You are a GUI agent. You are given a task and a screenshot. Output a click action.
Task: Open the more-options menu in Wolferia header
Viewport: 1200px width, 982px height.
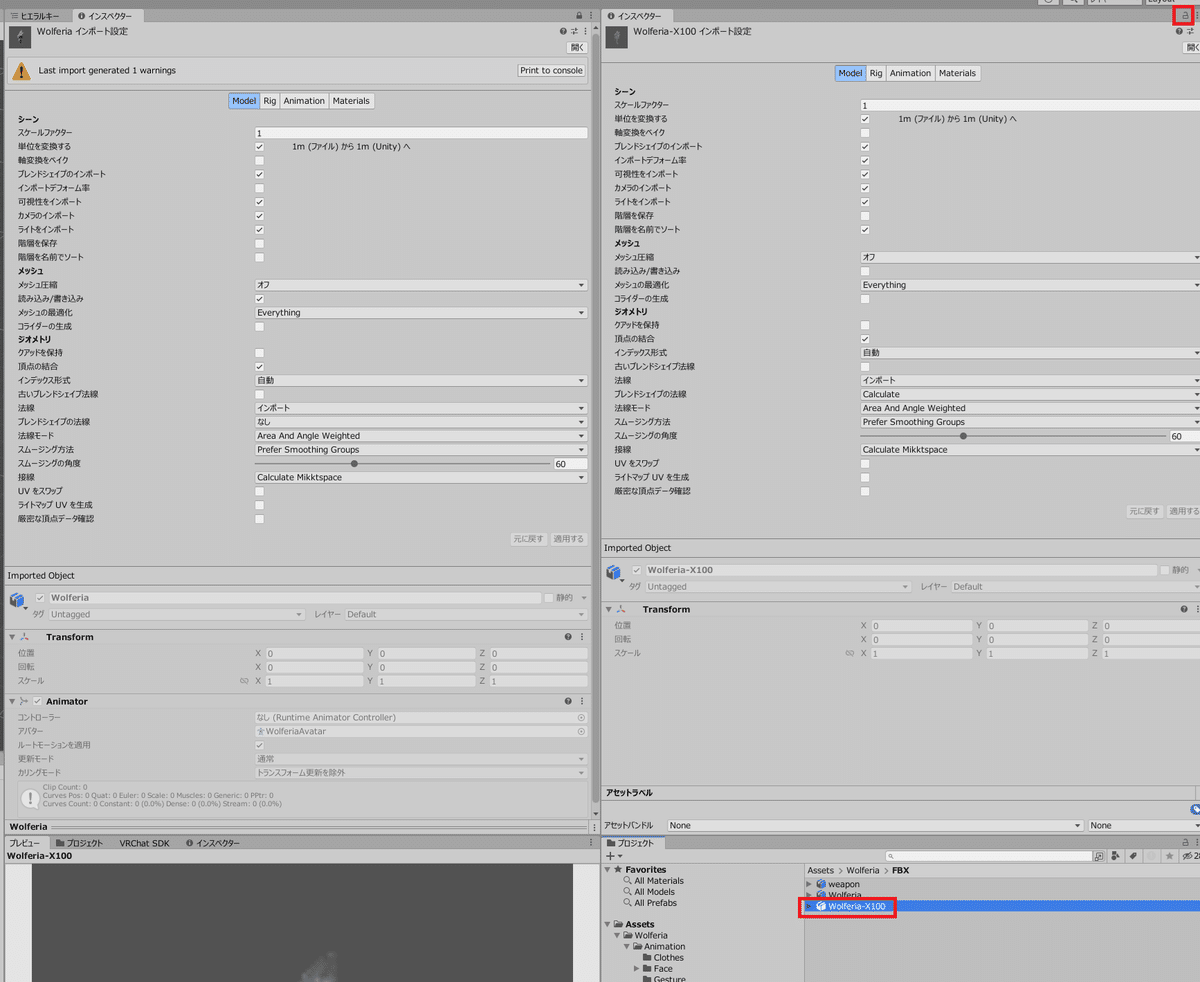tap(584, 32)
